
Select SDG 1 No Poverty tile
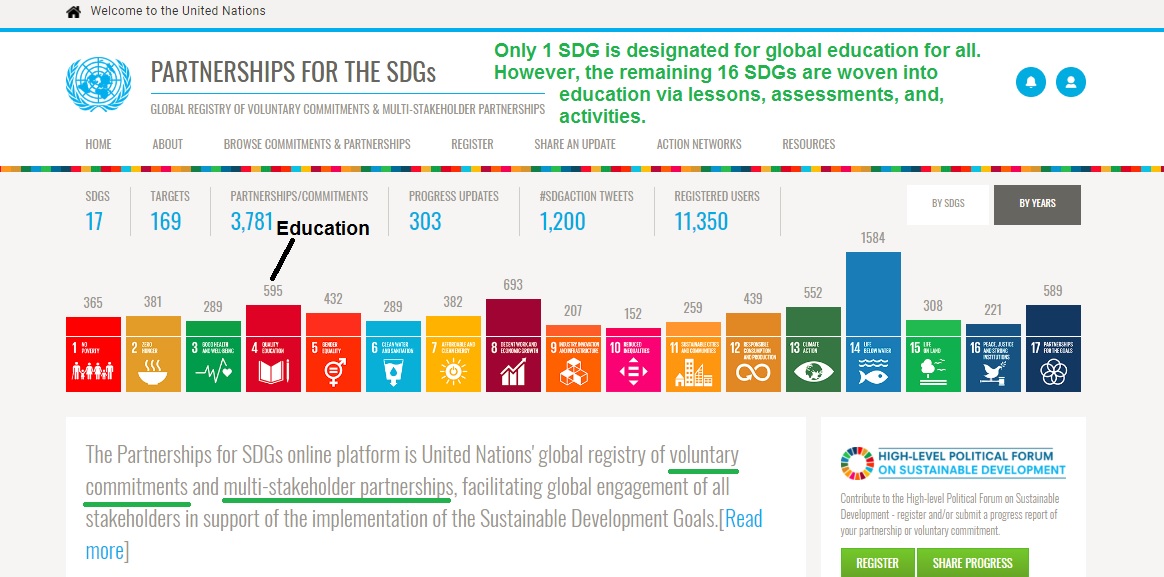(x=93, y=363)
